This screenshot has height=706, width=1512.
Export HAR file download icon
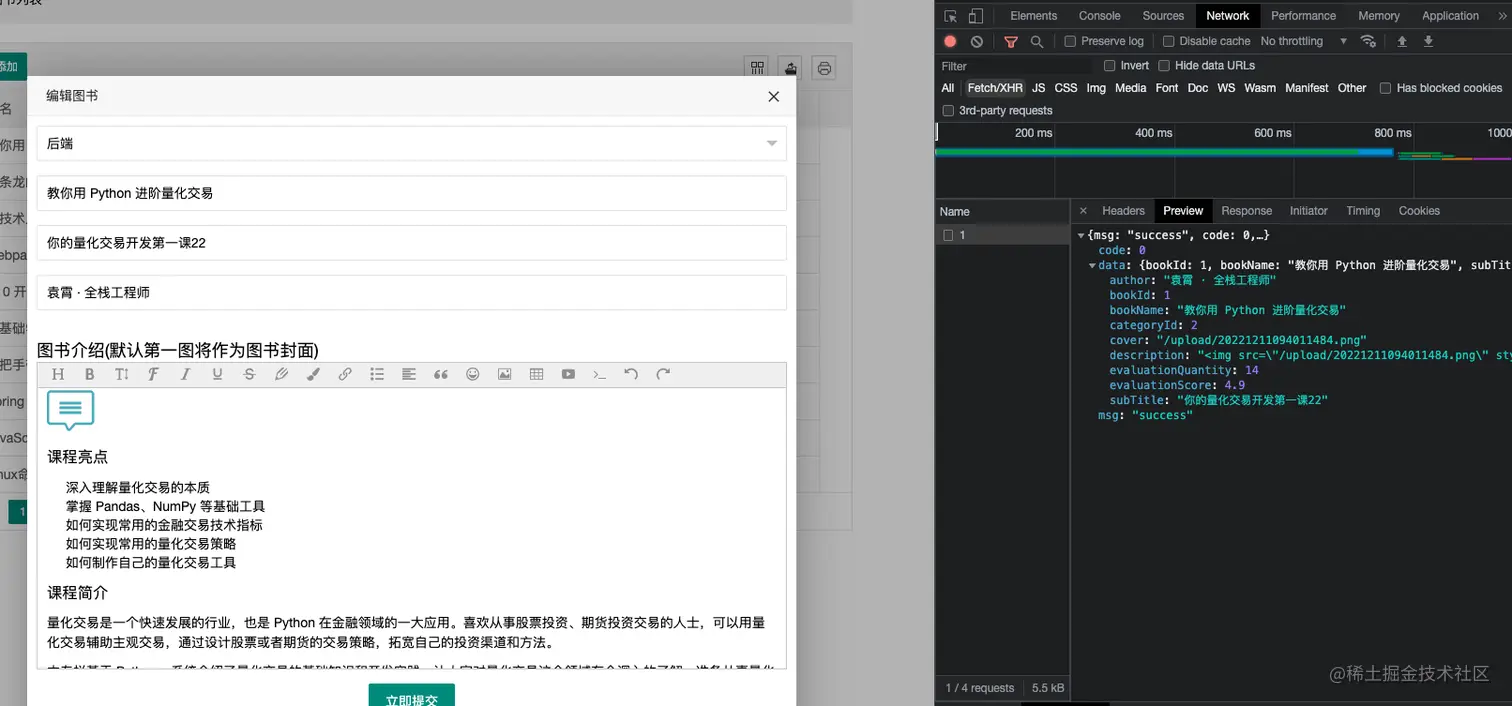click(1428, 41)
